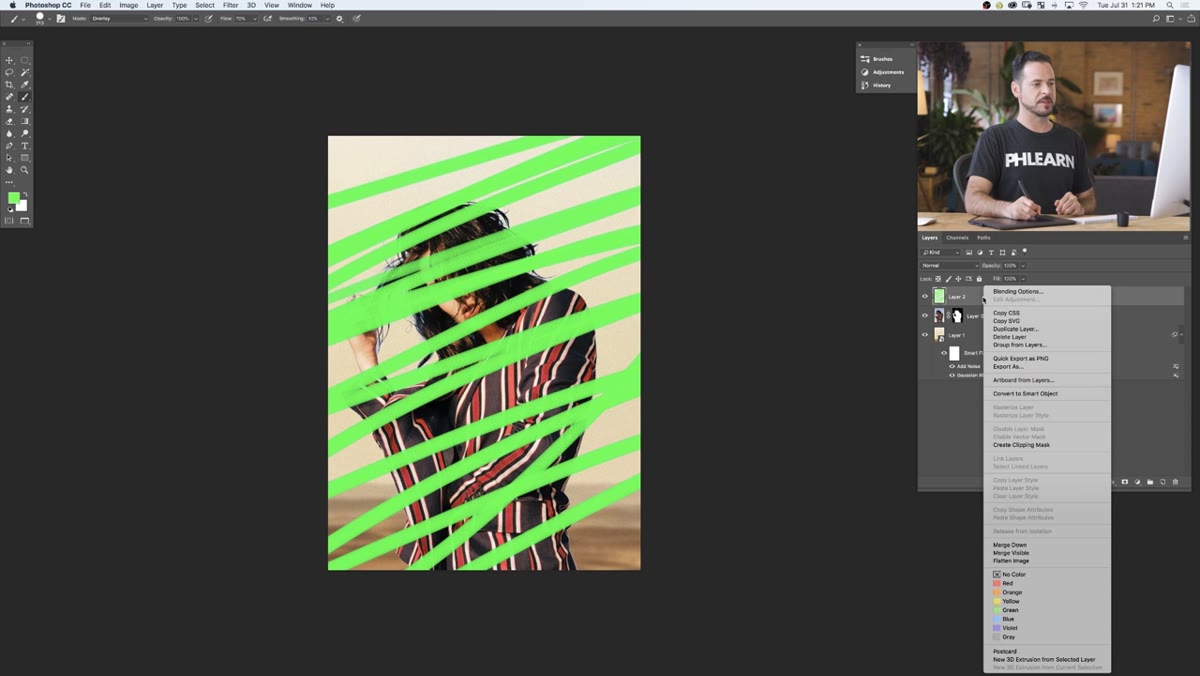Select the Move tool
1200x676 pixels.
click(10, 60)
